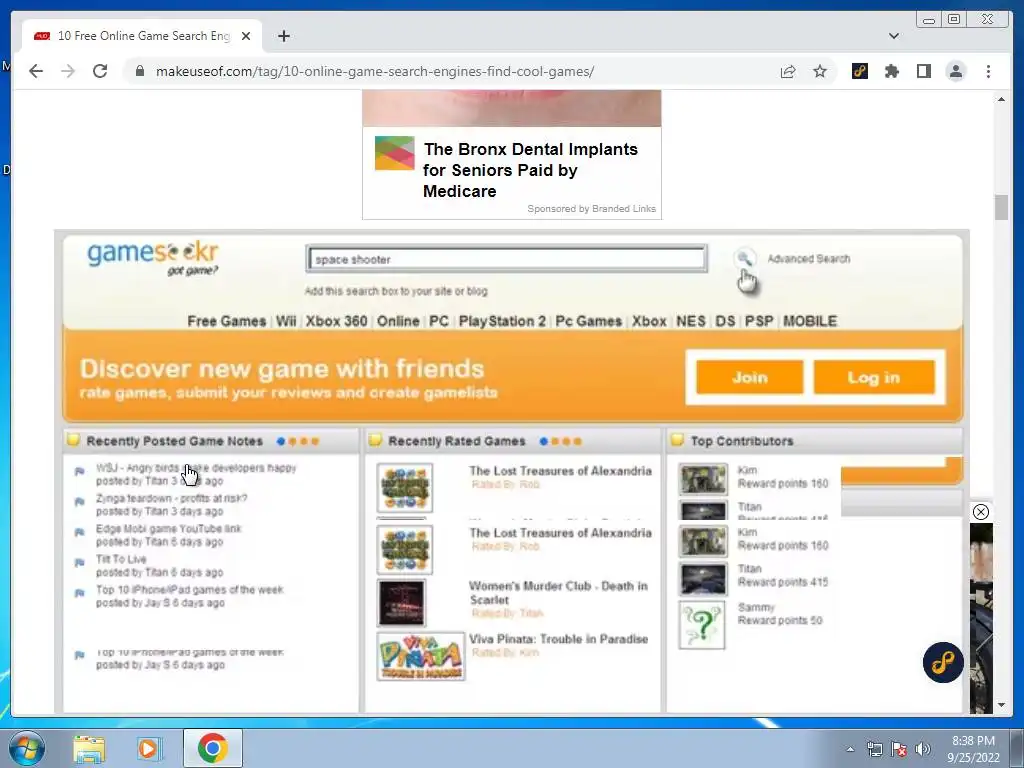Open the Chrome profile avatar
This screenshot has width=1024, height=768.
956,71
